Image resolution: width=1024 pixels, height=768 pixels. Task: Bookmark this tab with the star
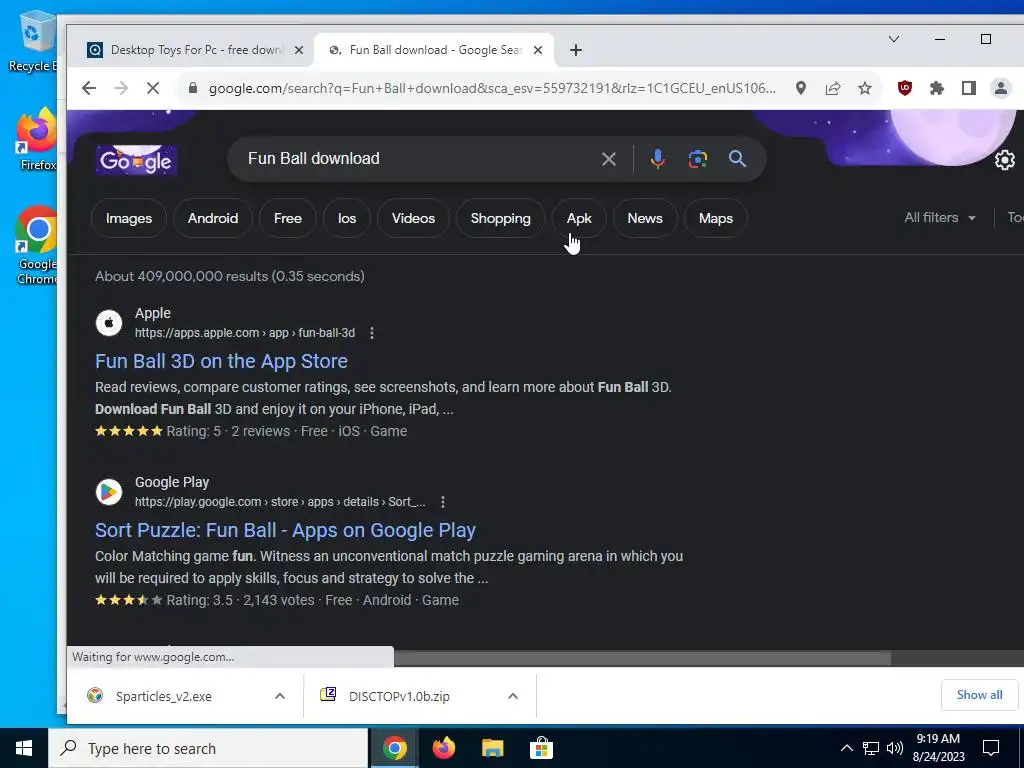[x=865, y=88]
